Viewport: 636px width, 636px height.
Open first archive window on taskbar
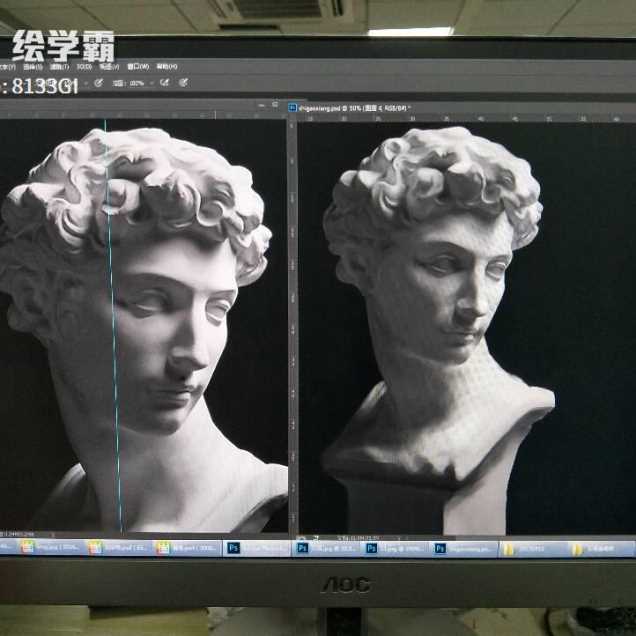(x=49, y=548)
